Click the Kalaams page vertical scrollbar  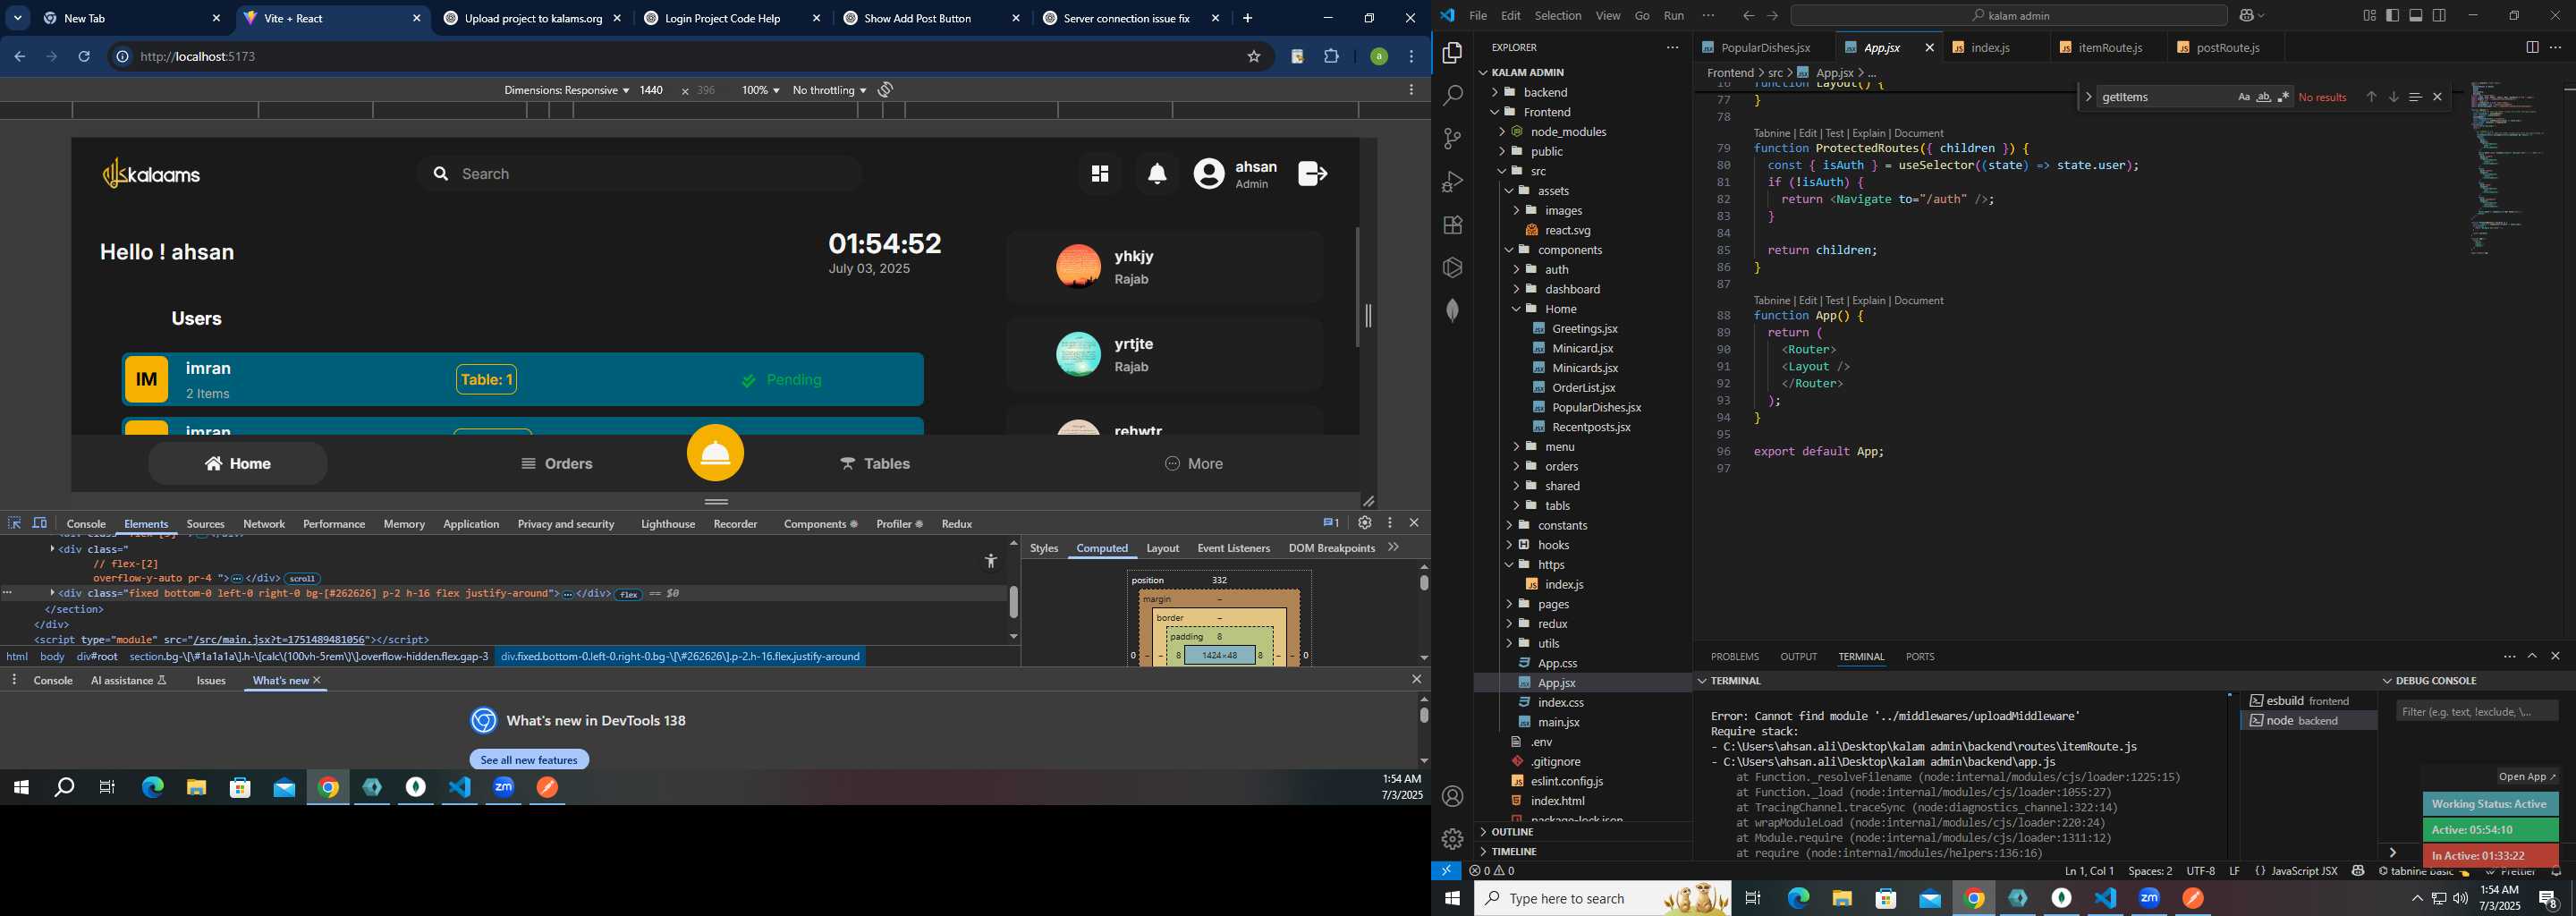1357,287
